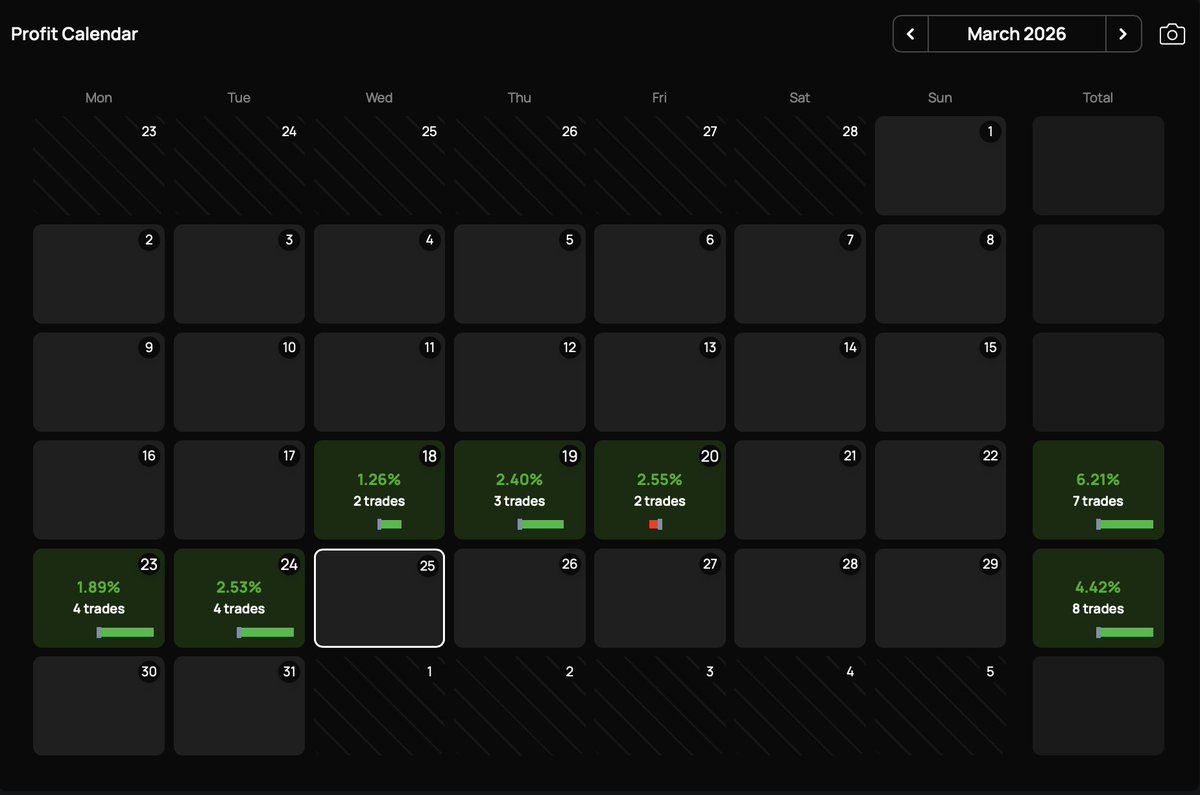Viewport: 1200px width, 795px height.
Task: Click the 6.21% weekly total value
Action: (1098, 480)
